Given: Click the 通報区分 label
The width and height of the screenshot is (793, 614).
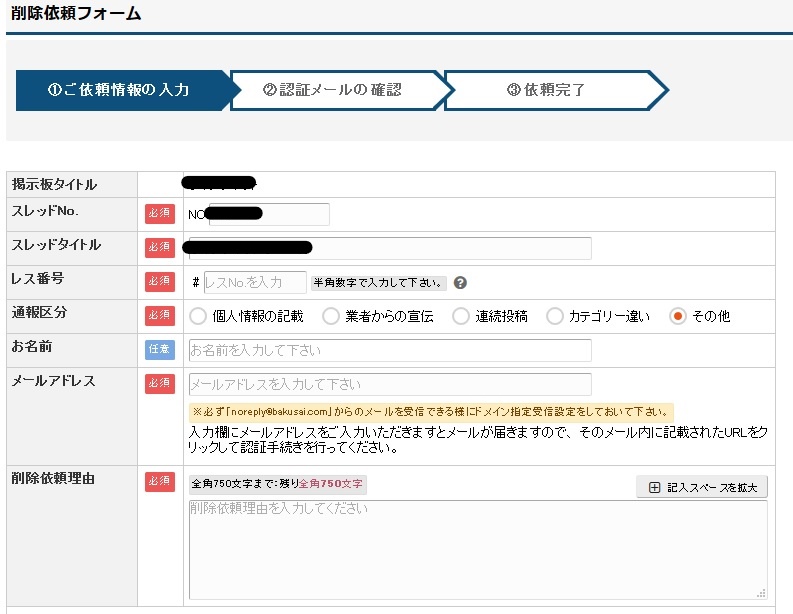Looking at the screenshot, I should coord(39,313).
